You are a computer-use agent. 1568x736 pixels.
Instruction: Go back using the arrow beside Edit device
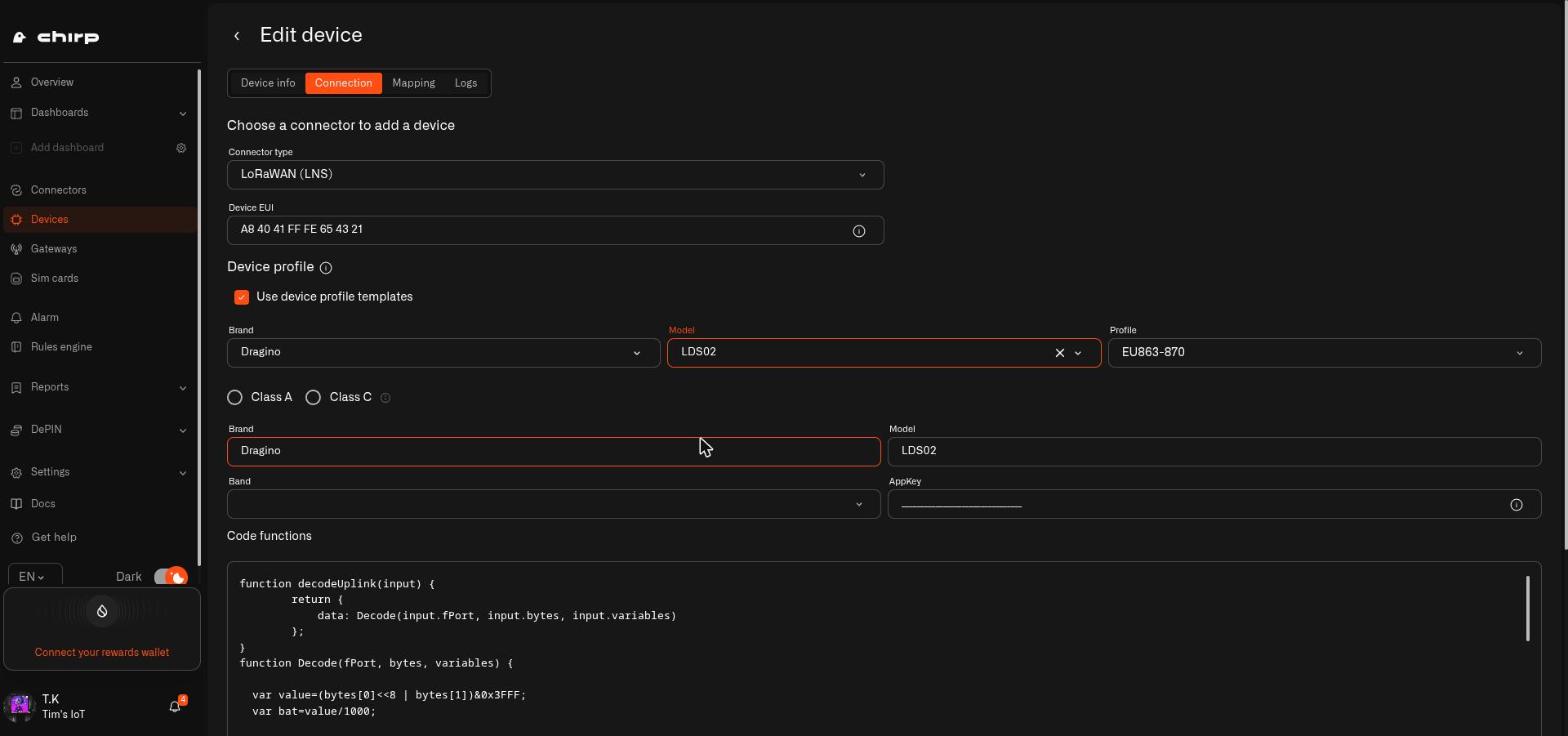pyautogui.click(x=237, y=36)
